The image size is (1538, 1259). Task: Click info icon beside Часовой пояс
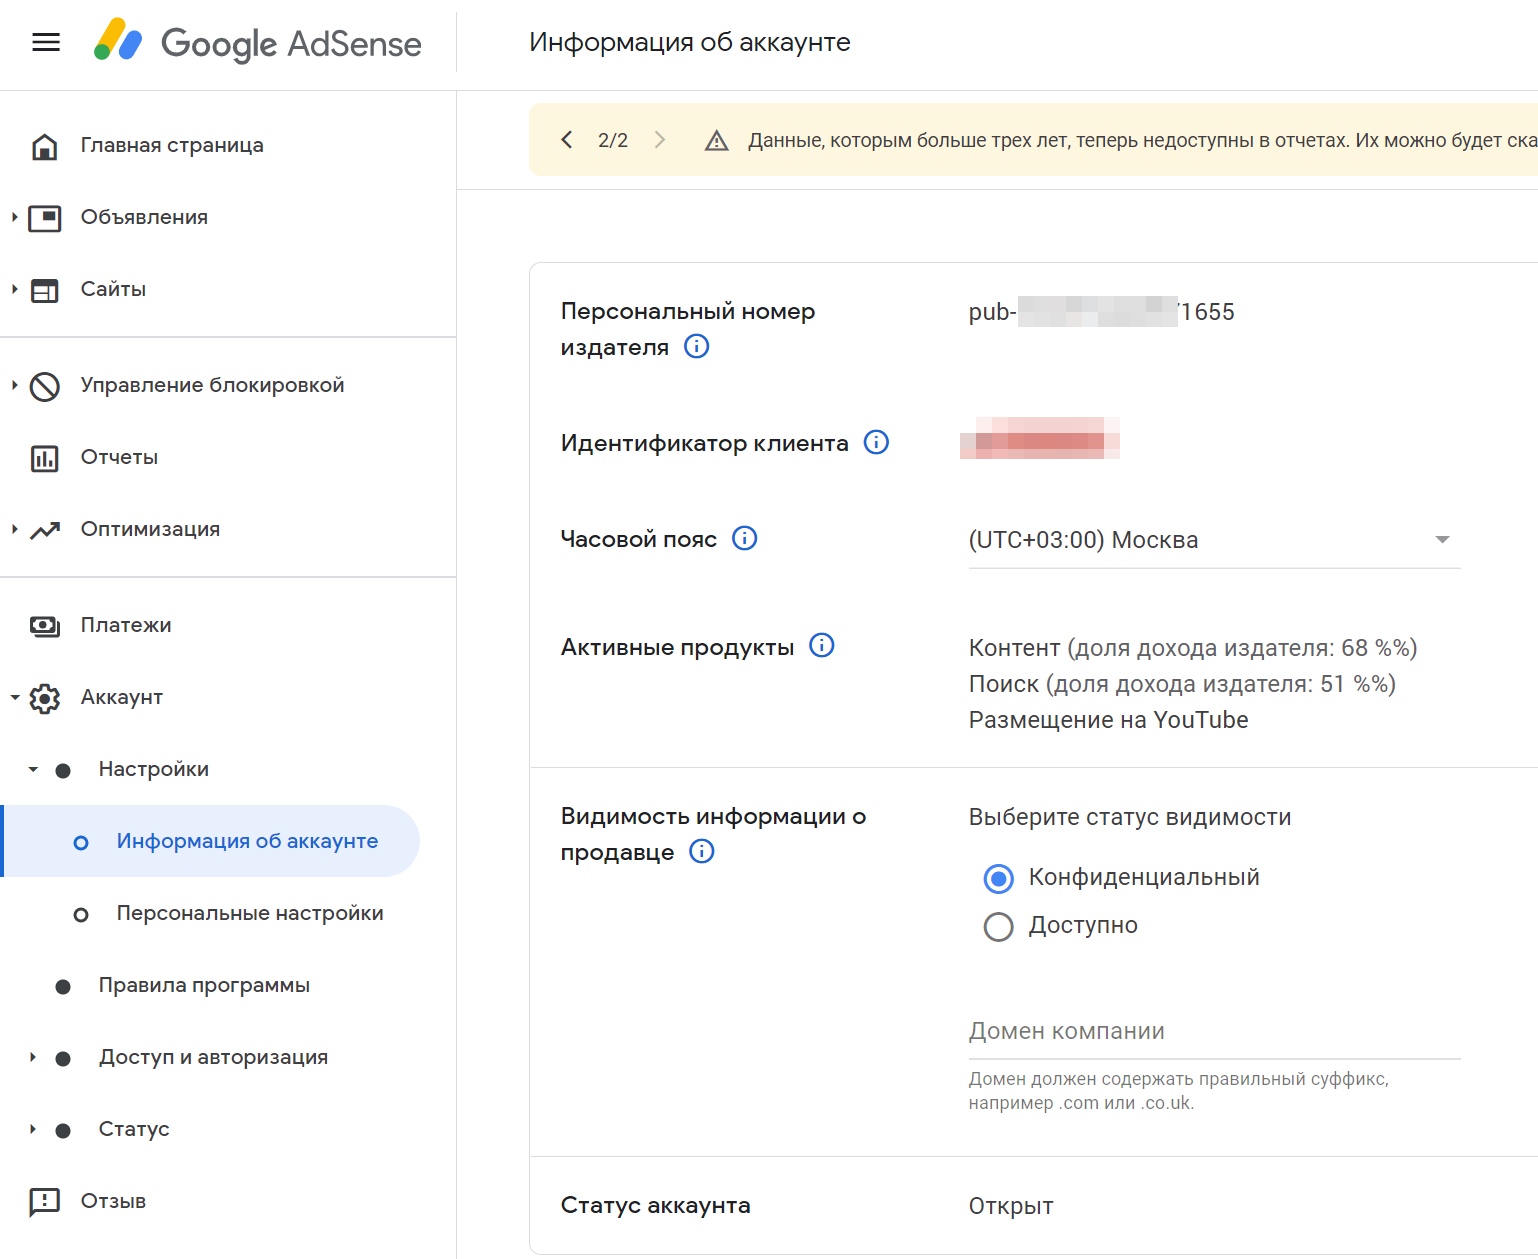745,538
